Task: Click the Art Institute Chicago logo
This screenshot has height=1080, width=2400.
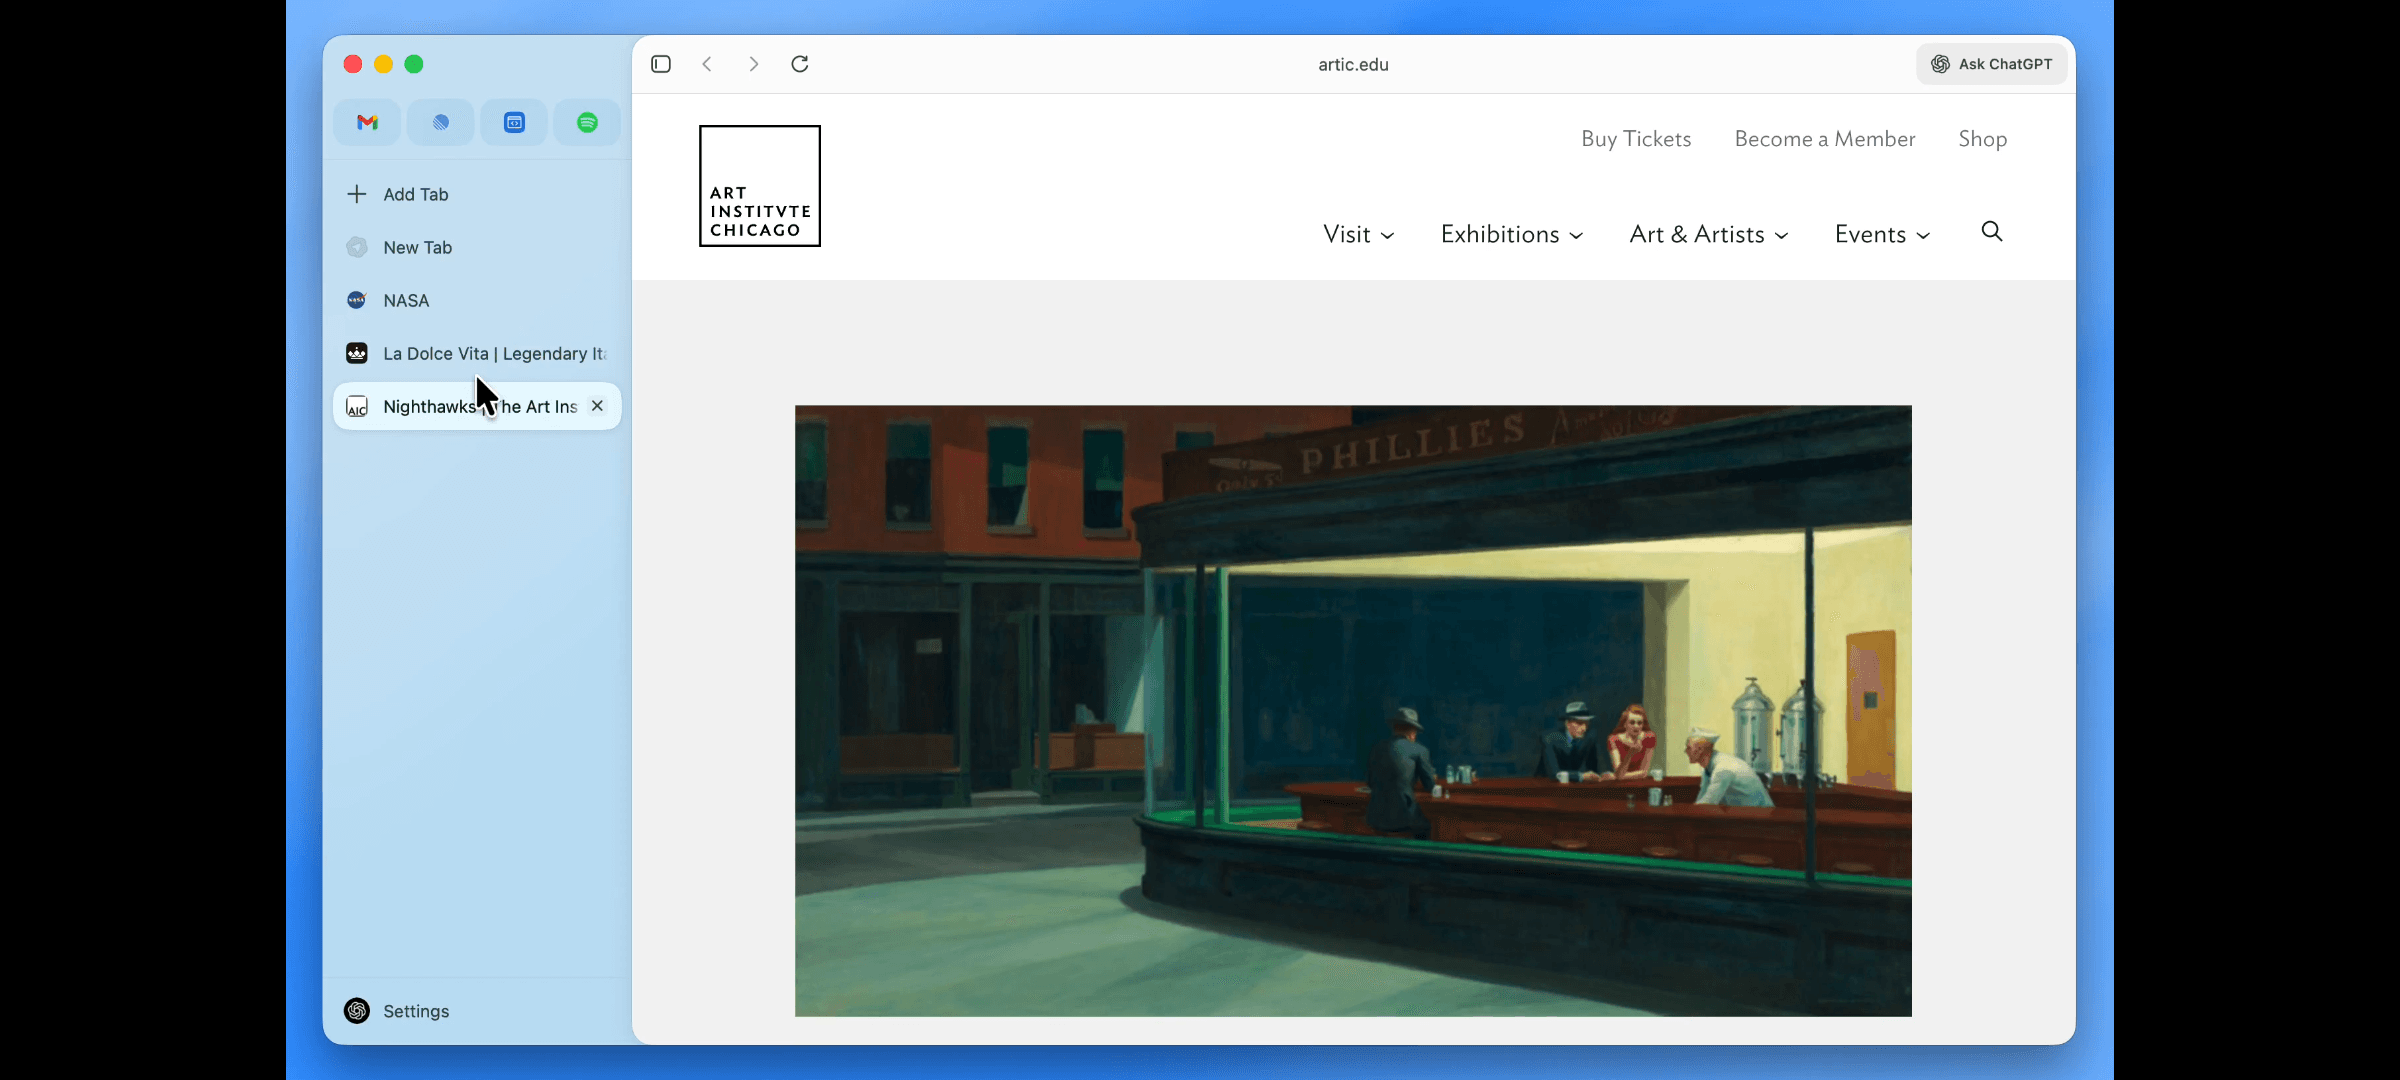Action: [759, 186]
